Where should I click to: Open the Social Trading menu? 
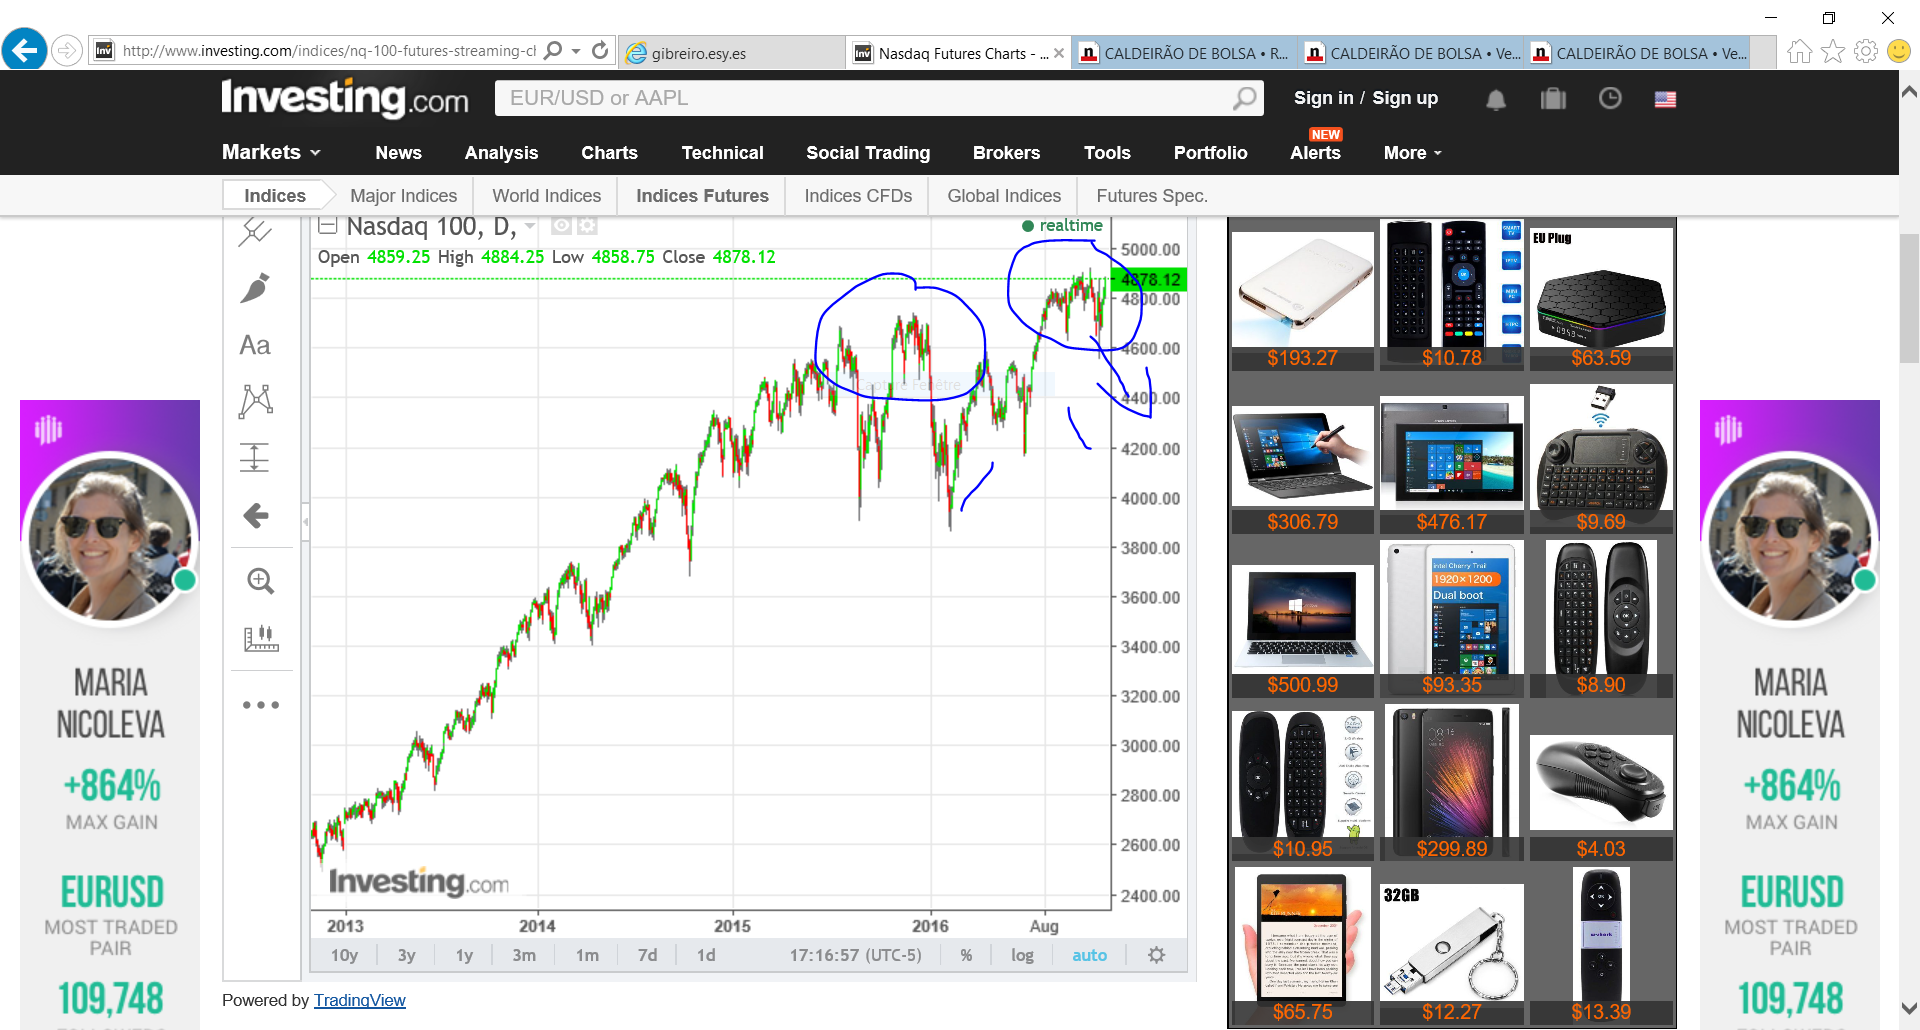coord(868,153)
